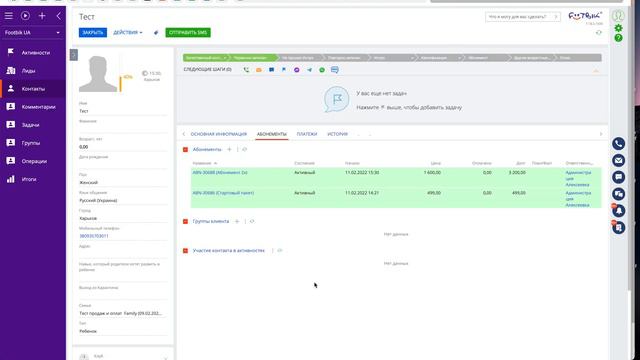The height and width of the screenshot is (360, 640).
Task: Click the blue ЗАКРЫТЬ button
Action: 93,33
